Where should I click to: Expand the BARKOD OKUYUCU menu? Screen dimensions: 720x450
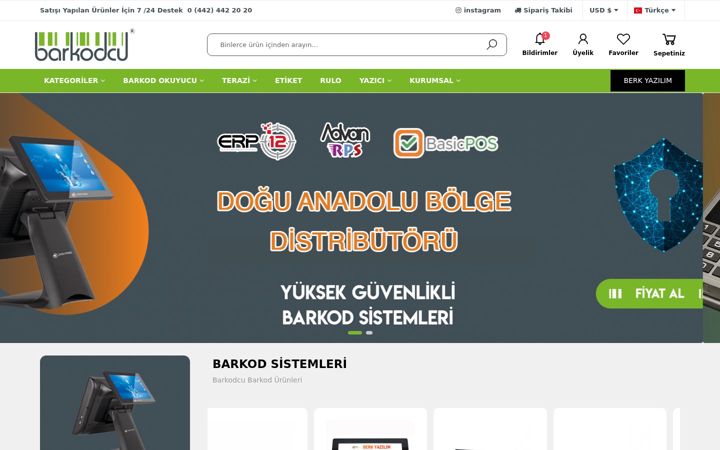pyautogui.click(x=163, y=80)
